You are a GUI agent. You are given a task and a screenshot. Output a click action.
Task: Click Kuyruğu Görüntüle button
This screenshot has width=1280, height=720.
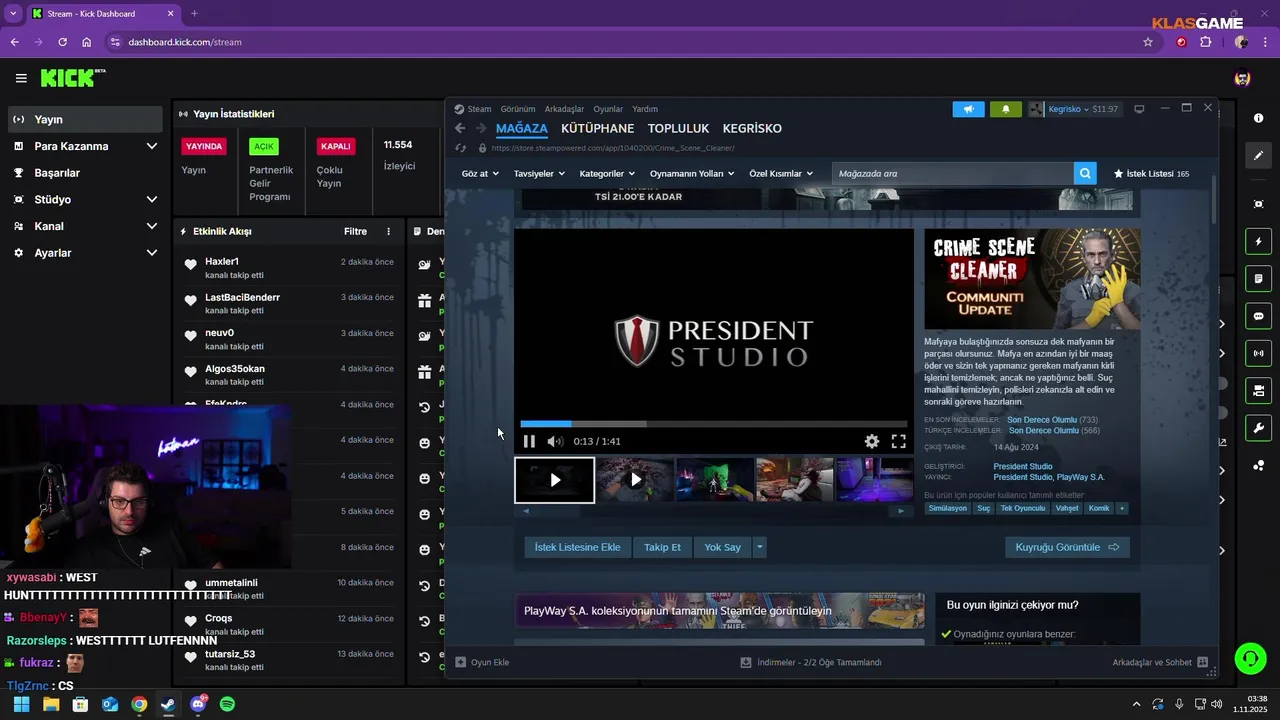tap(1067, 547)
